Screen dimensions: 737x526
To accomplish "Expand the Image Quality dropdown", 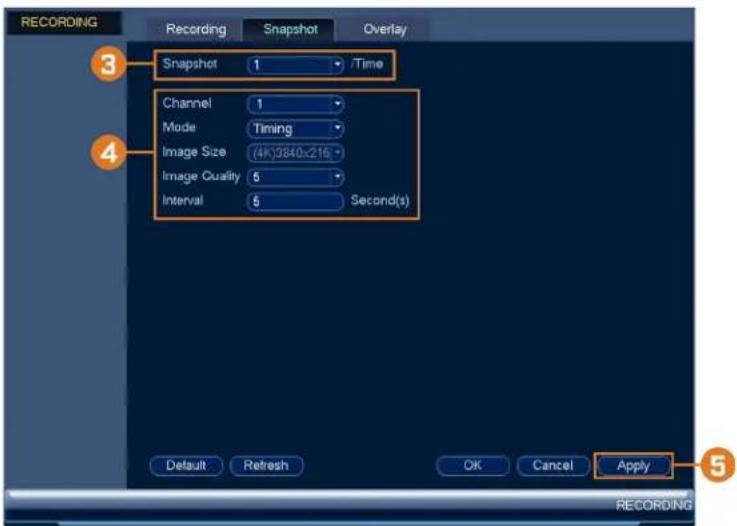I will (x=295, y=177).
